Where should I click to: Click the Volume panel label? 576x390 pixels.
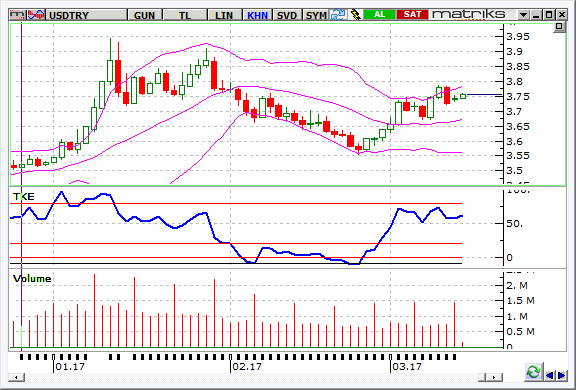coord(32,278)
